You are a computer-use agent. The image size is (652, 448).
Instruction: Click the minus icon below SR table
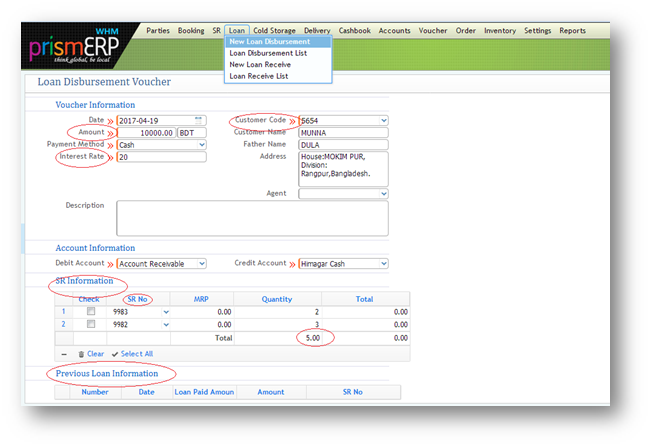click(65, 354)
